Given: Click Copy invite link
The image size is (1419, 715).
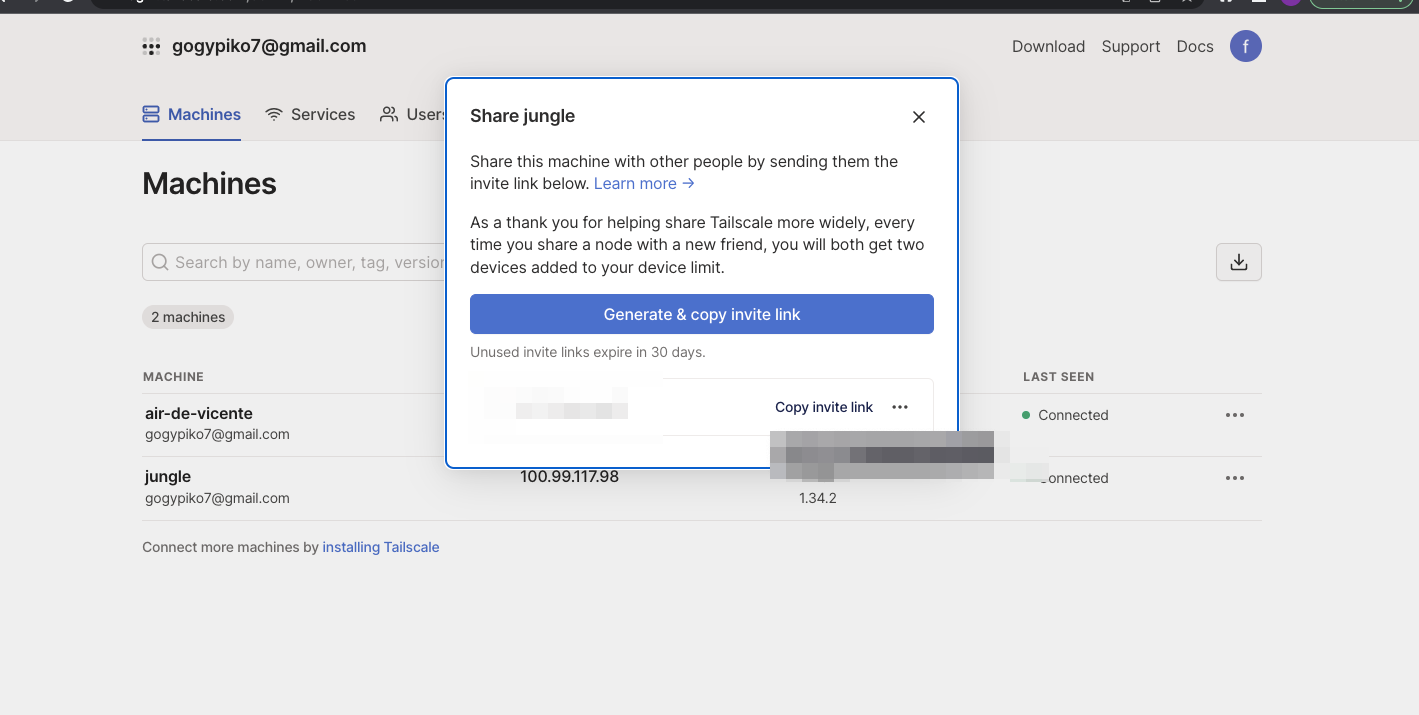Looking at the screenshot, I should [x=823, y=407].
